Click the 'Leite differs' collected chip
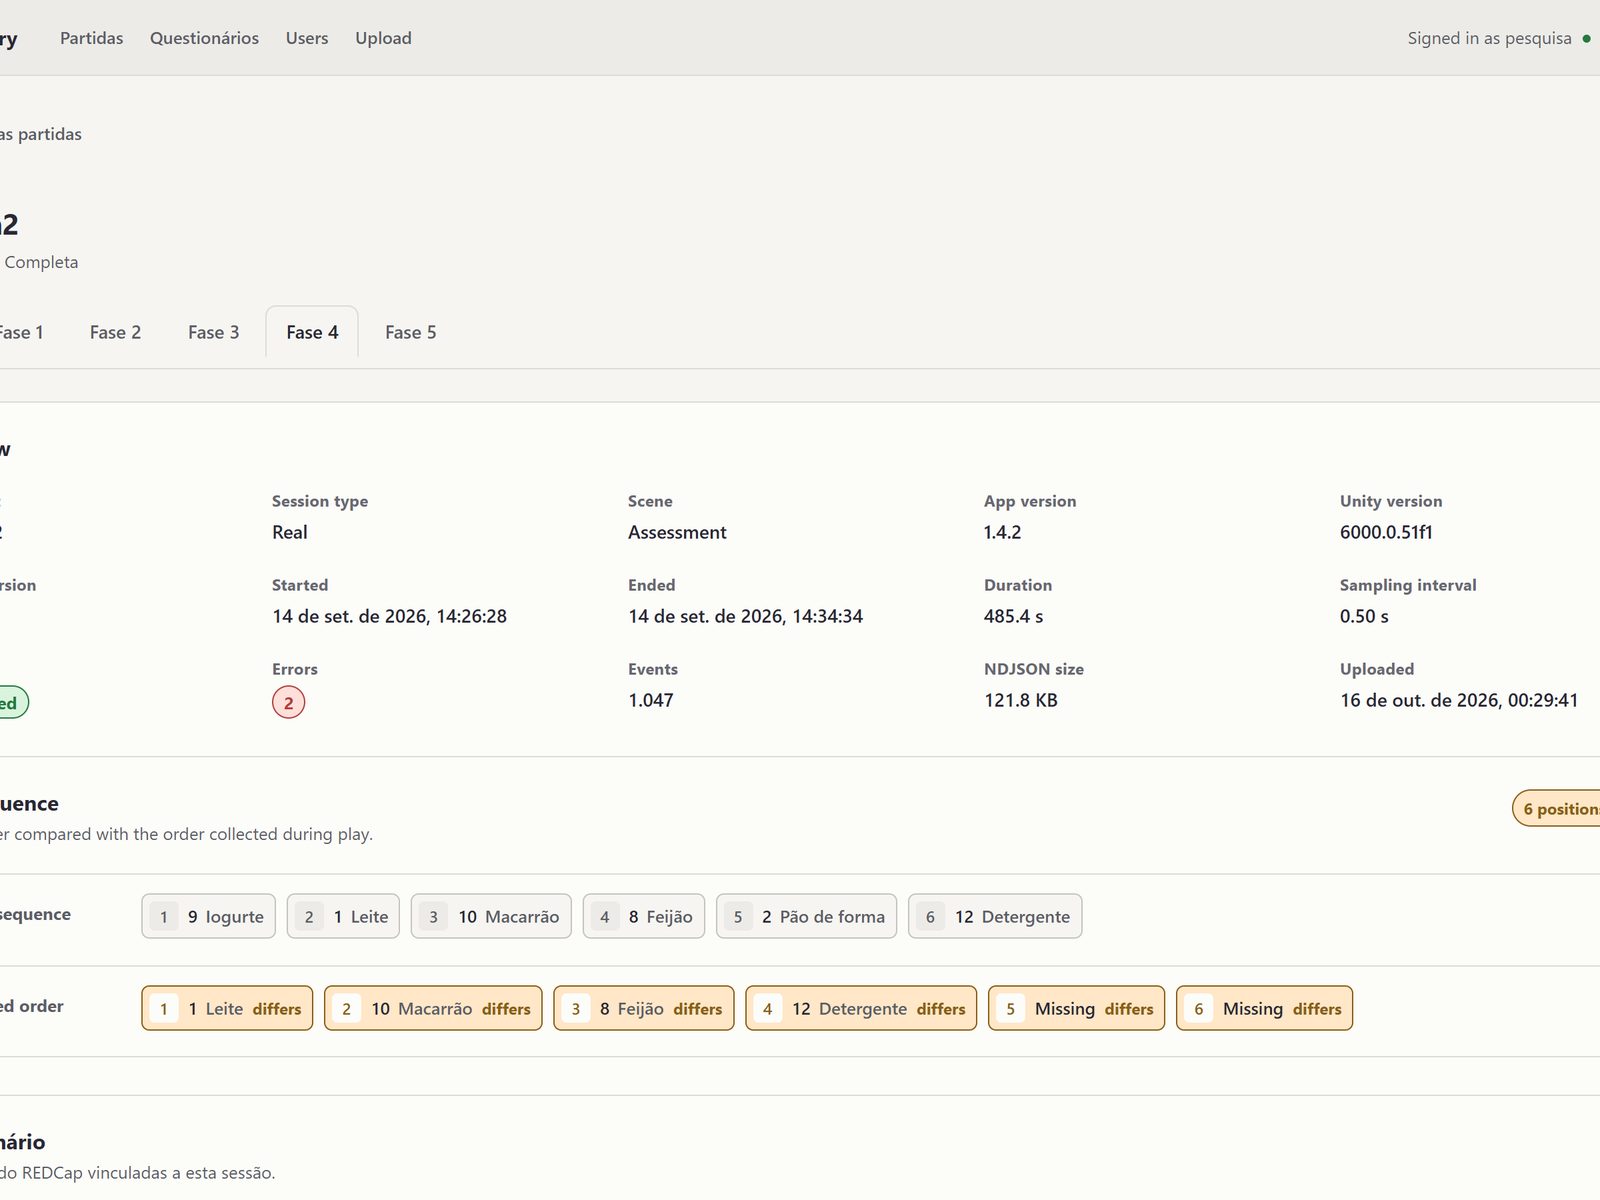 [227, 1008]
